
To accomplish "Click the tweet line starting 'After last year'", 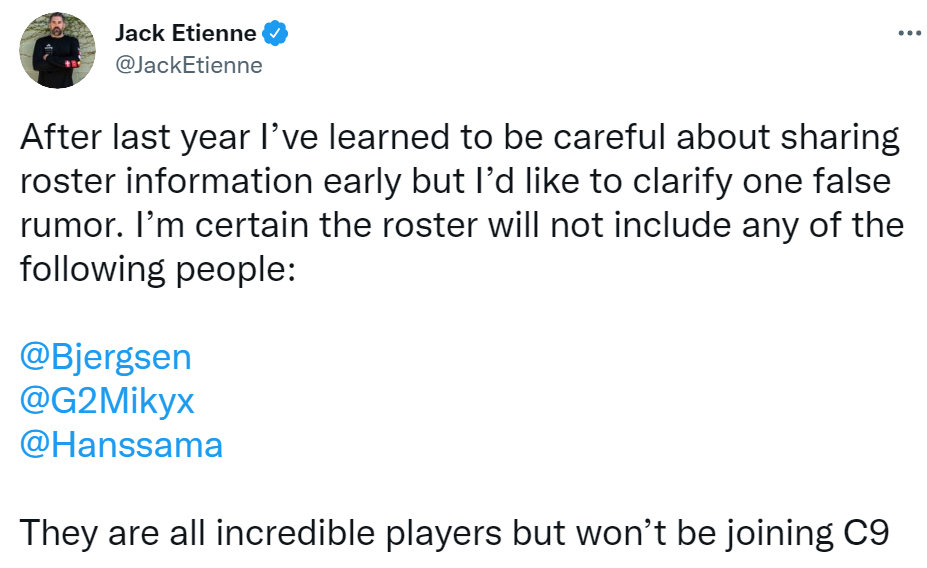I will pyautogui.click(x=460, y=138).
